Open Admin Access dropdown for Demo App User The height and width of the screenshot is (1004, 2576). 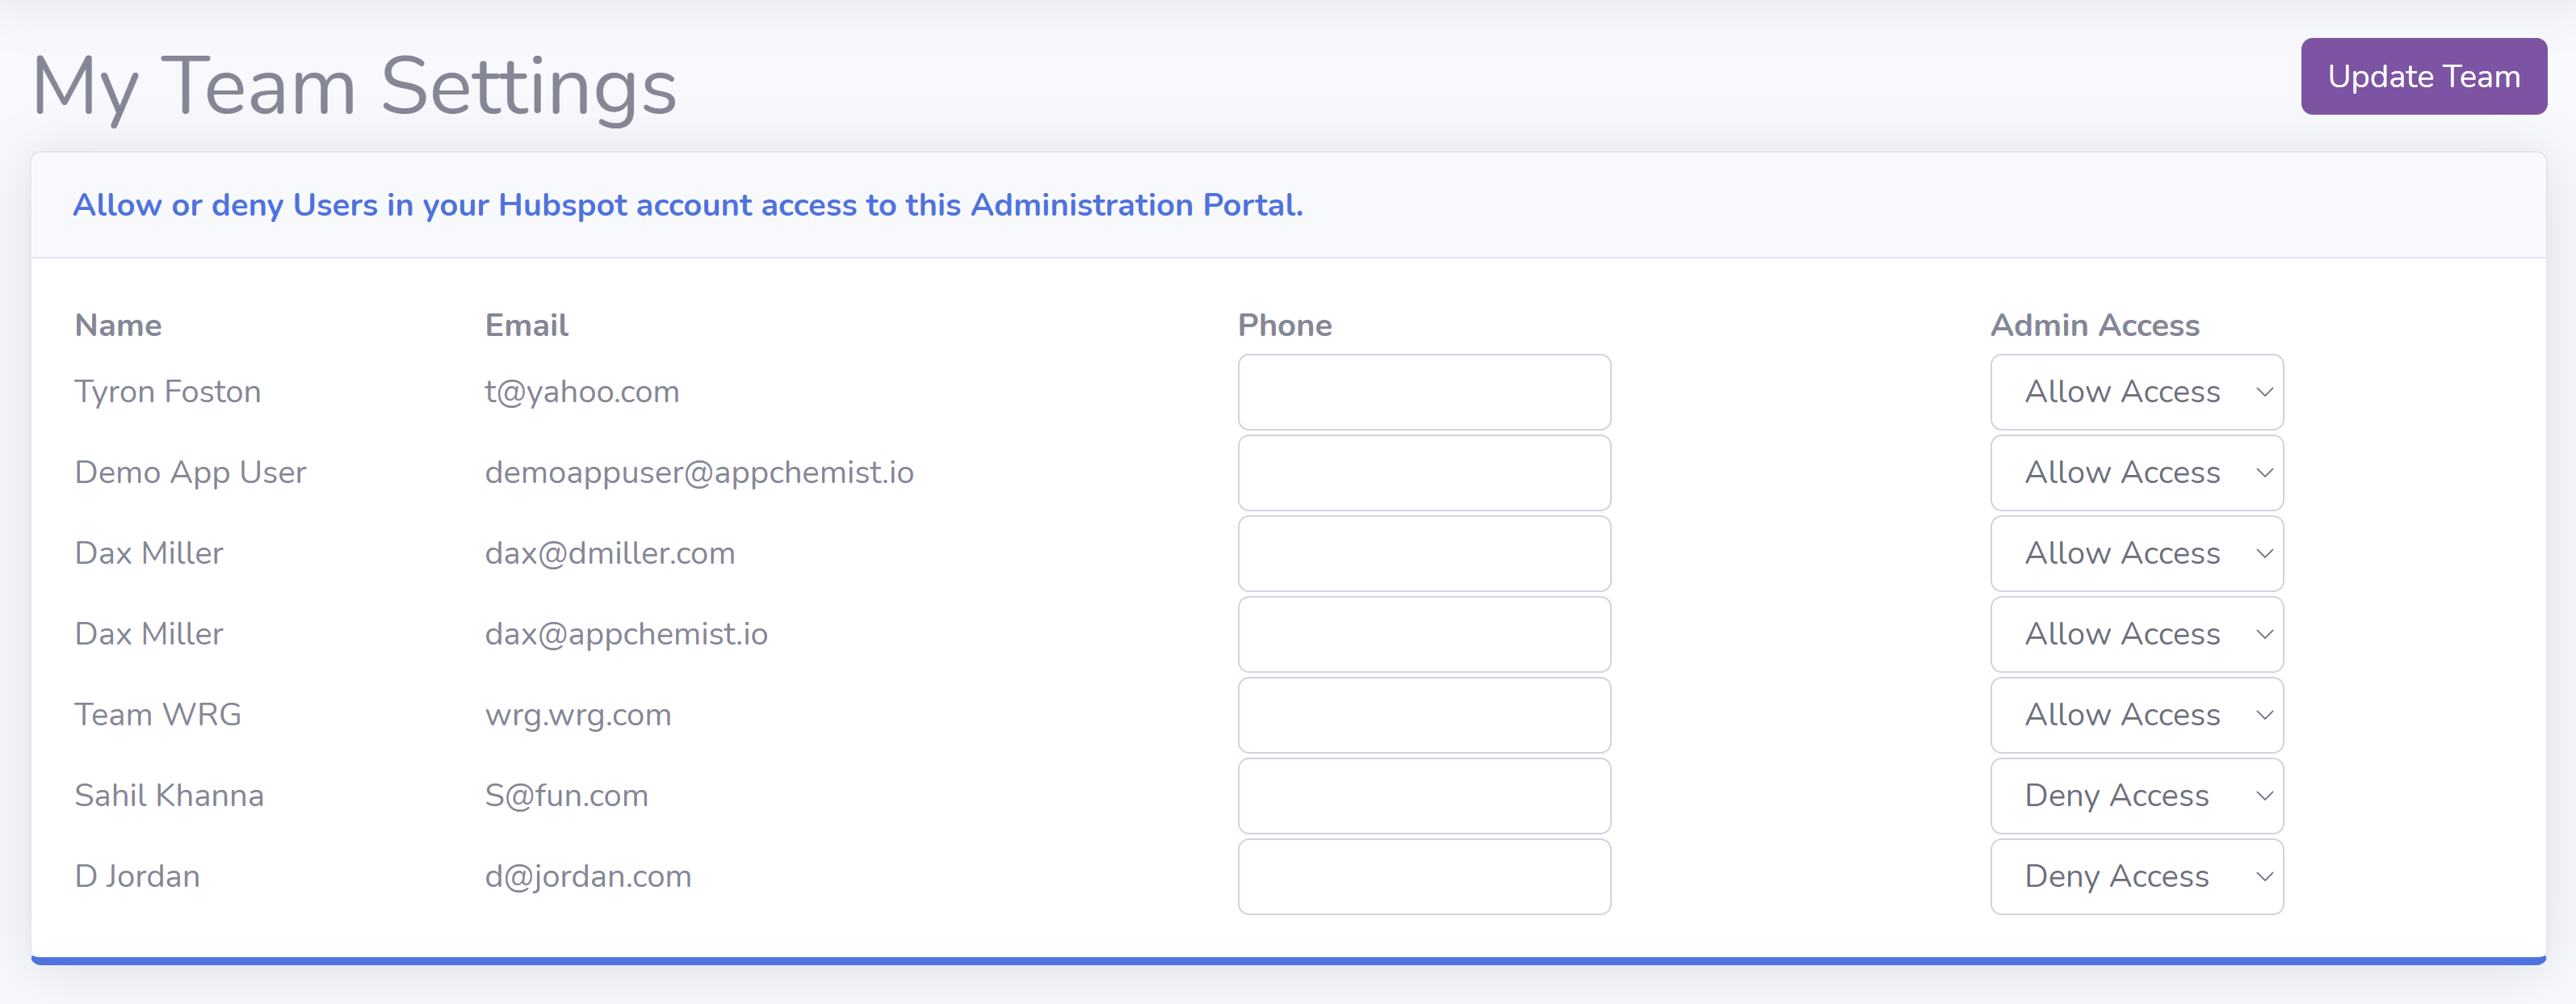tap(2137, 473)
